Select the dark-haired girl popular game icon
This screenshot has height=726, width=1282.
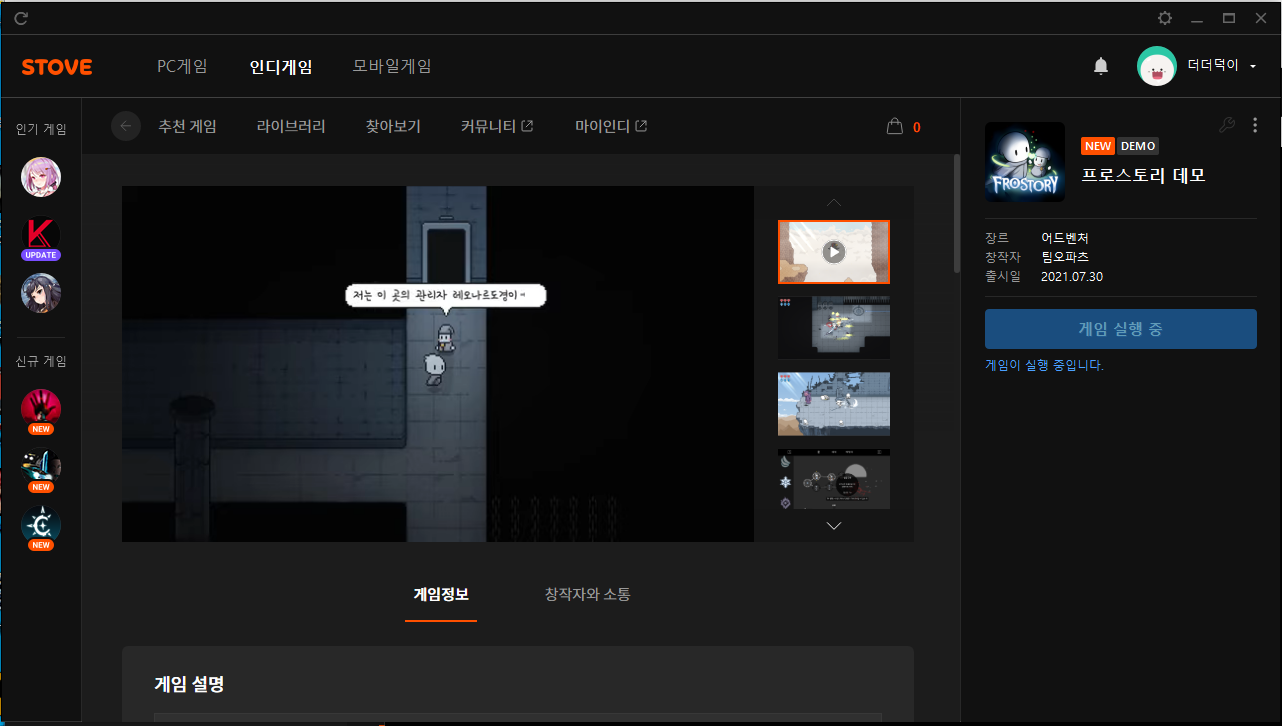[x=41, y=293]
